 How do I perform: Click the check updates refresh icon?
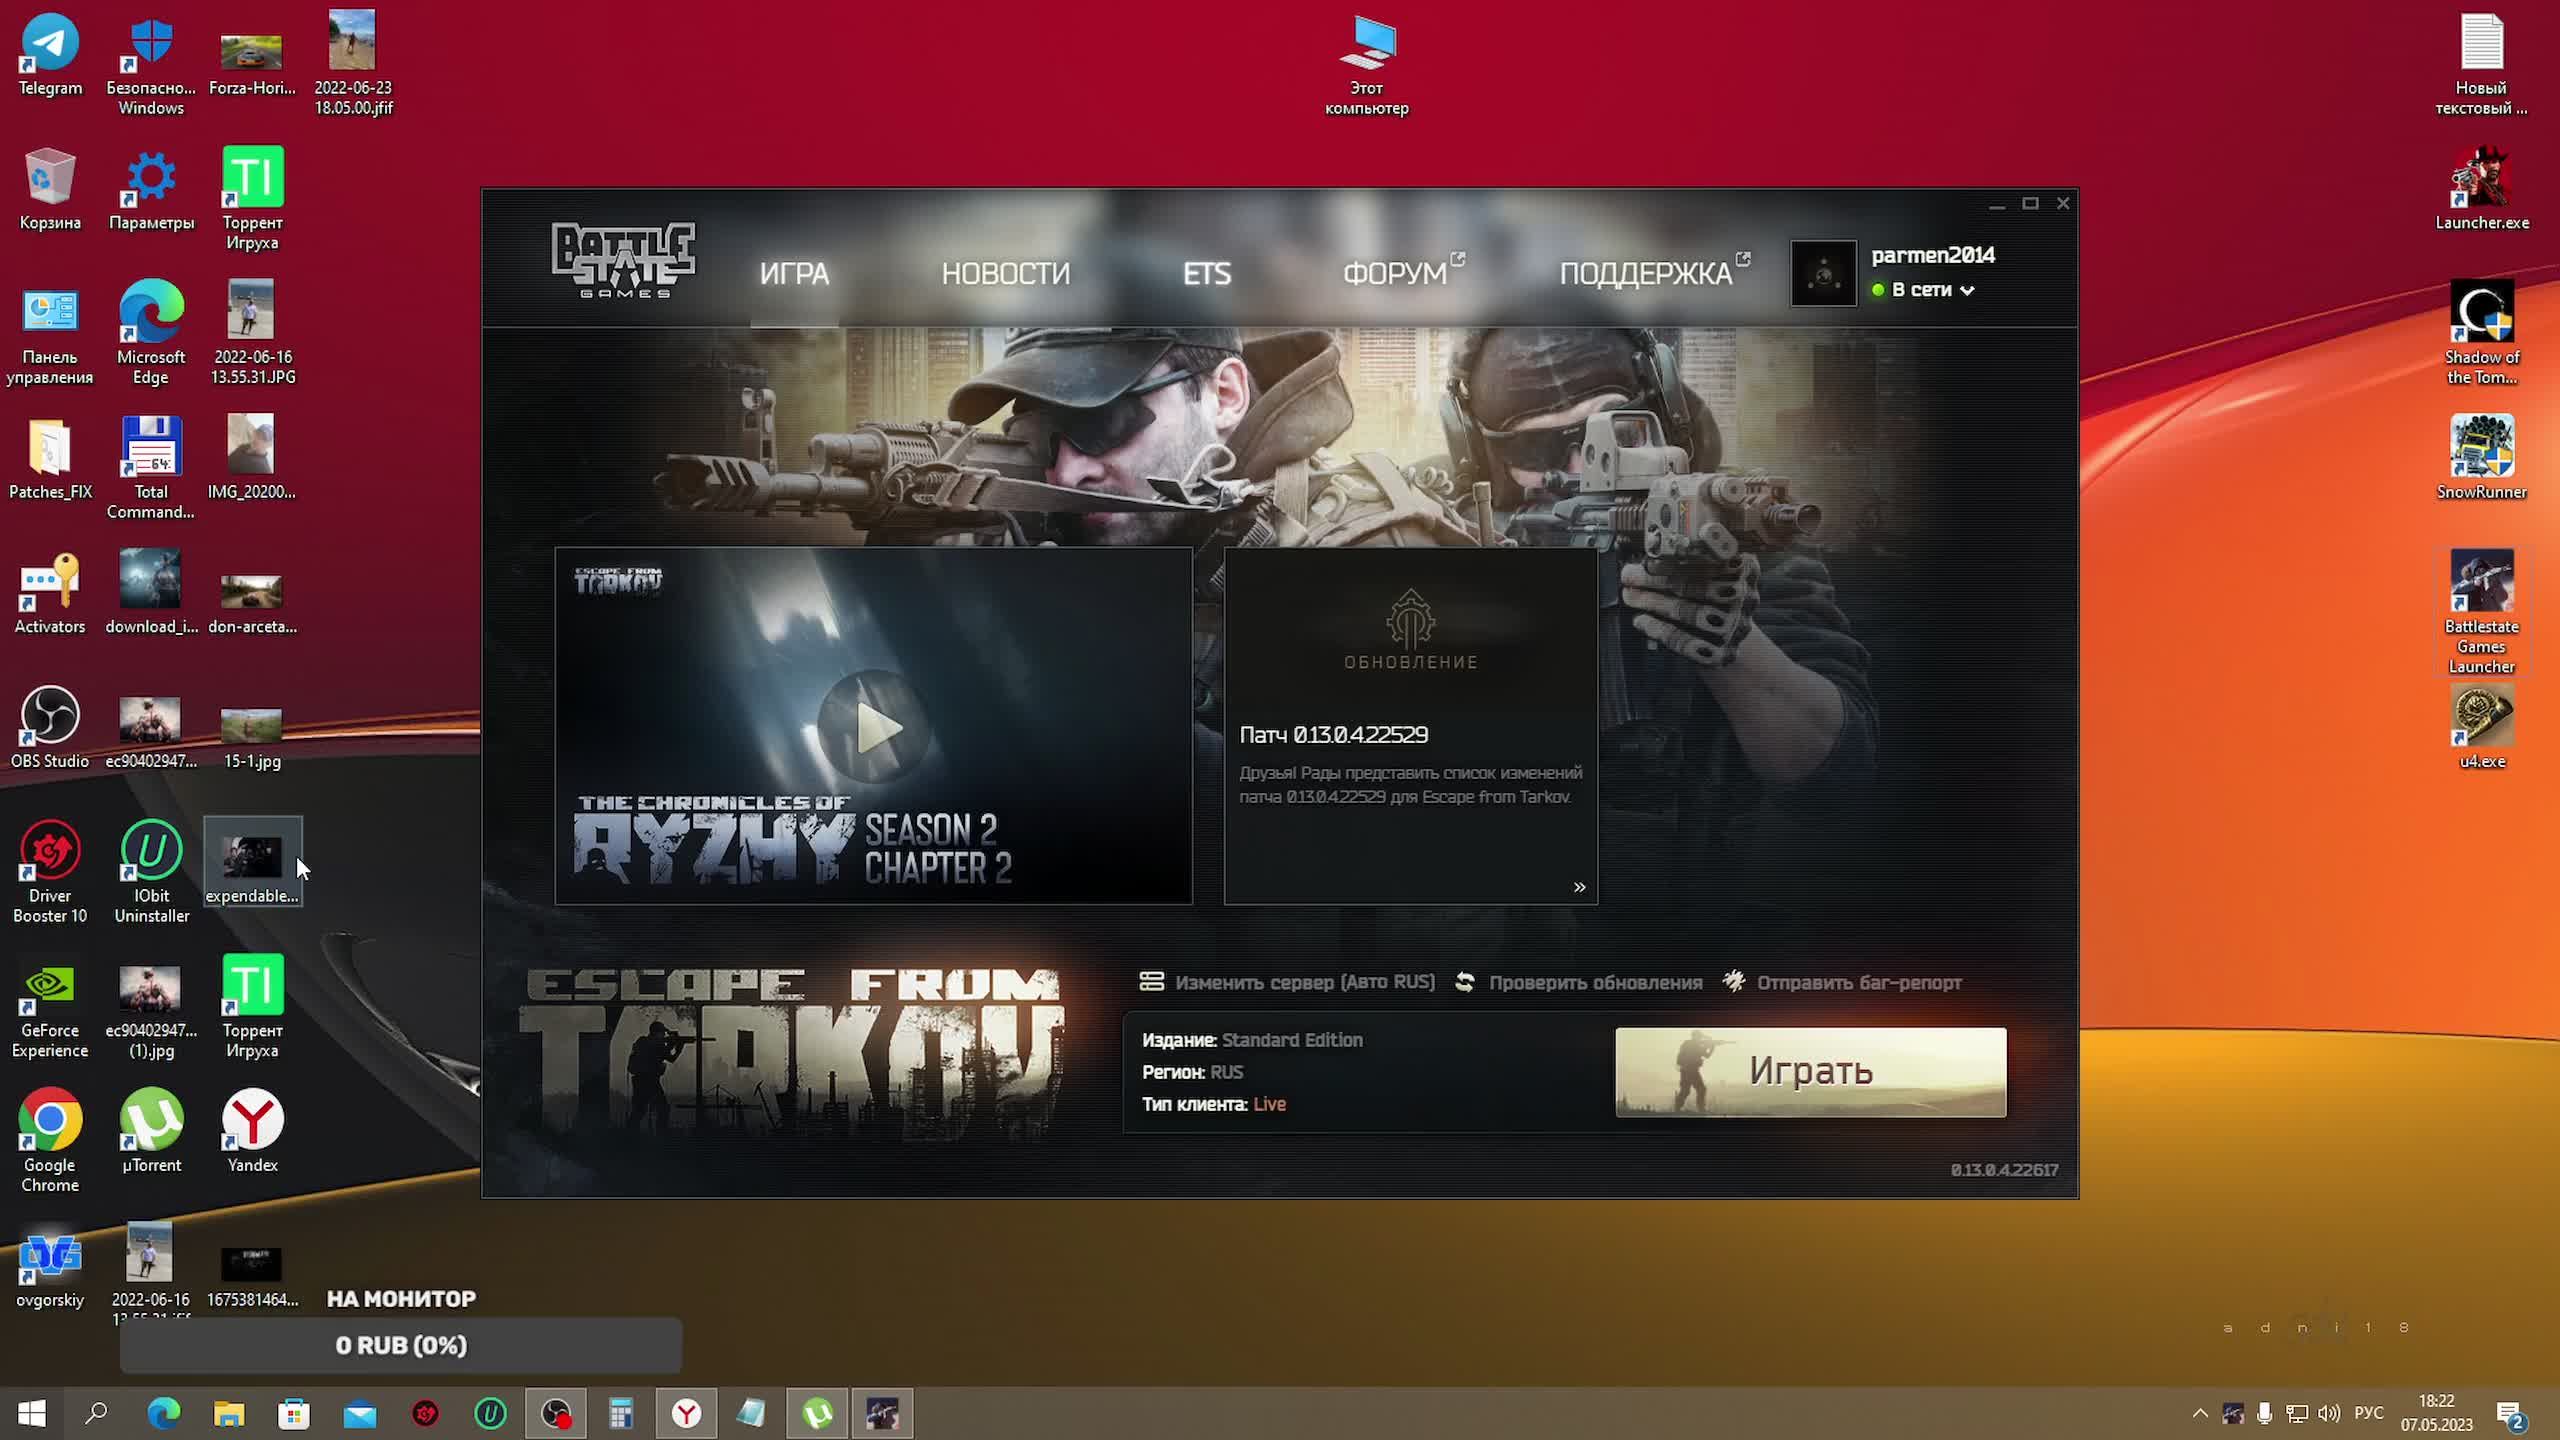pyautogui.click(x=1465, y=982)
